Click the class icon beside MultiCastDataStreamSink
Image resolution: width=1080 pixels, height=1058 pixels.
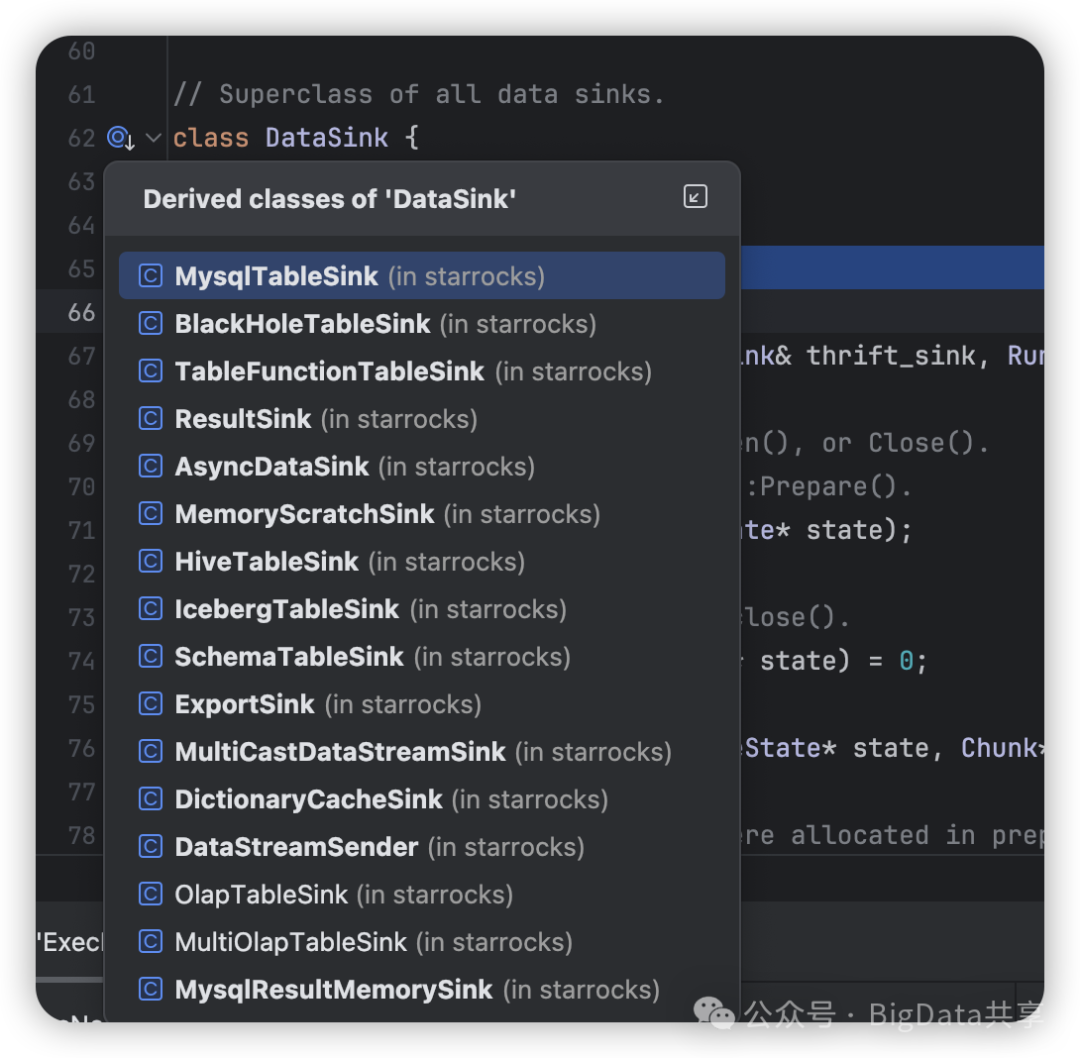coord(150,751)
